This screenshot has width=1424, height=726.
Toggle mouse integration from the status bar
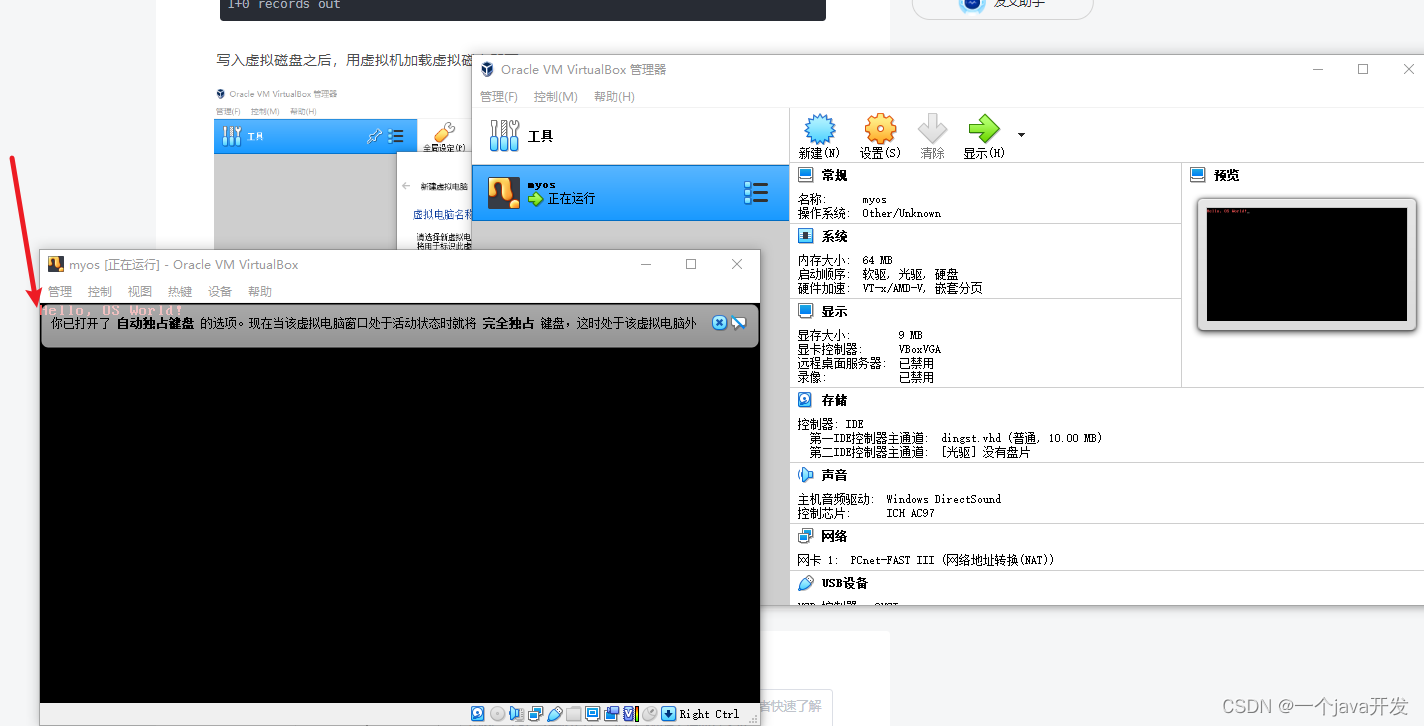(648, 713)
